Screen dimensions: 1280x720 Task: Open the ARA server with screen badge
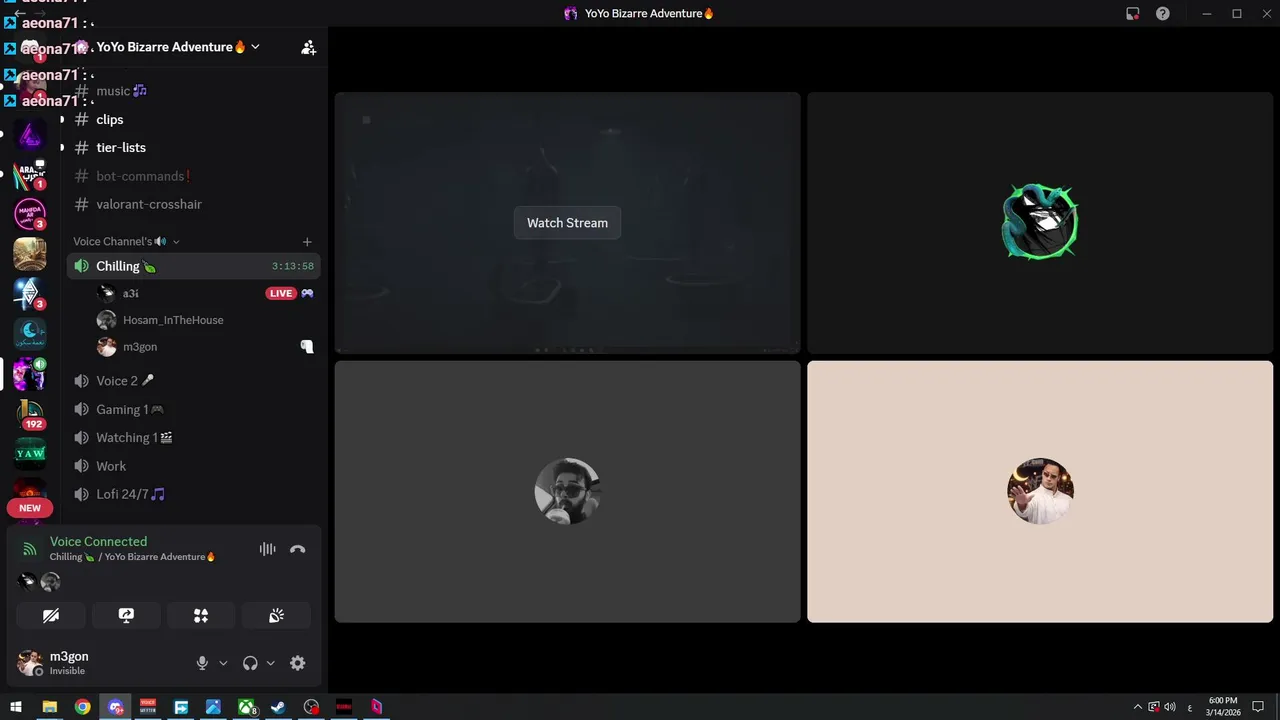[x=30, y=175]
